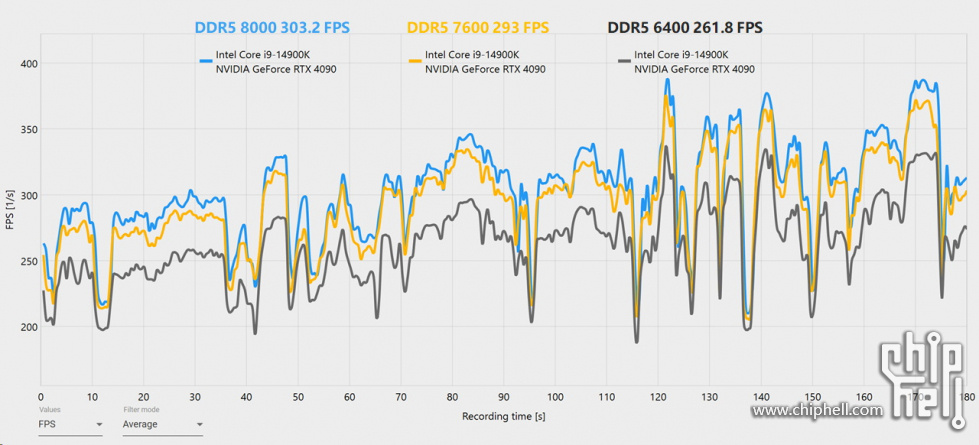Screen dimensions: 979x445
Task: Click gray legend entry Intel Core i9-14900K
Action: click(680, 56)
